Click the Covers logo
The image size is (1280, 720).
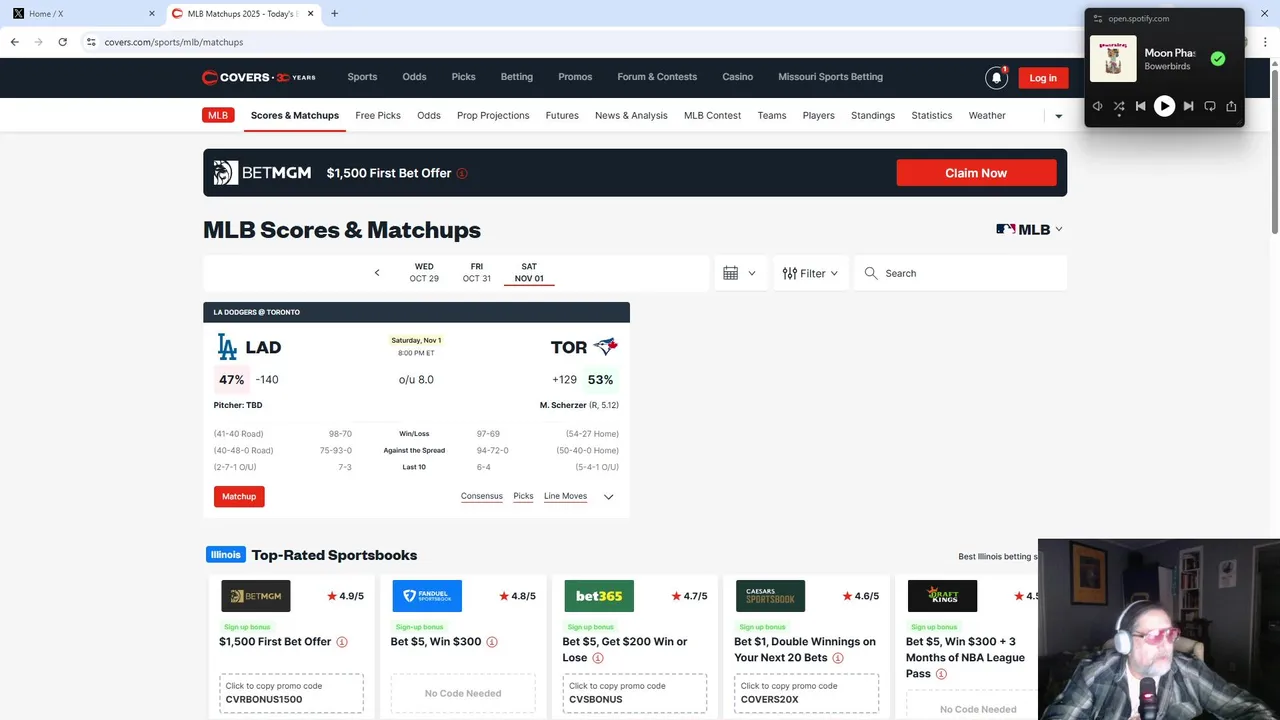(x=258, y=77)
